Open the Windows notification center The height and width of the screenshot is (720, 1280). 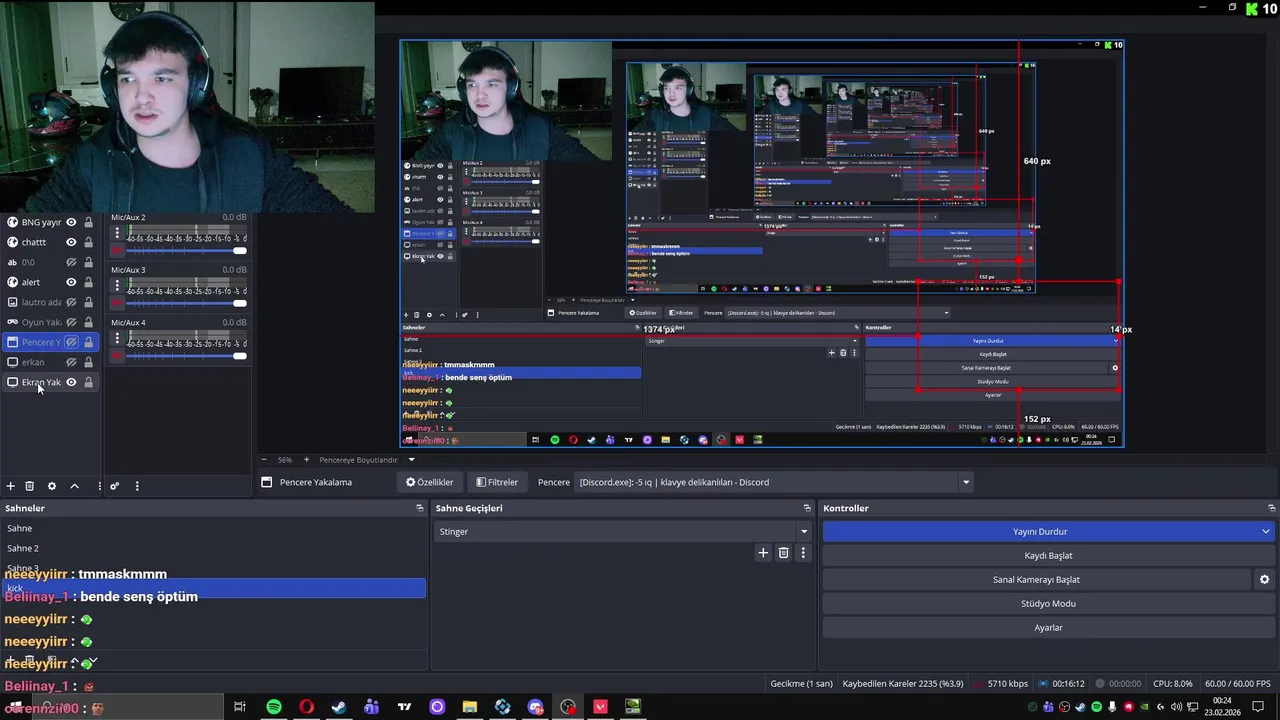pyautogui.click(x=1258, y=707)
